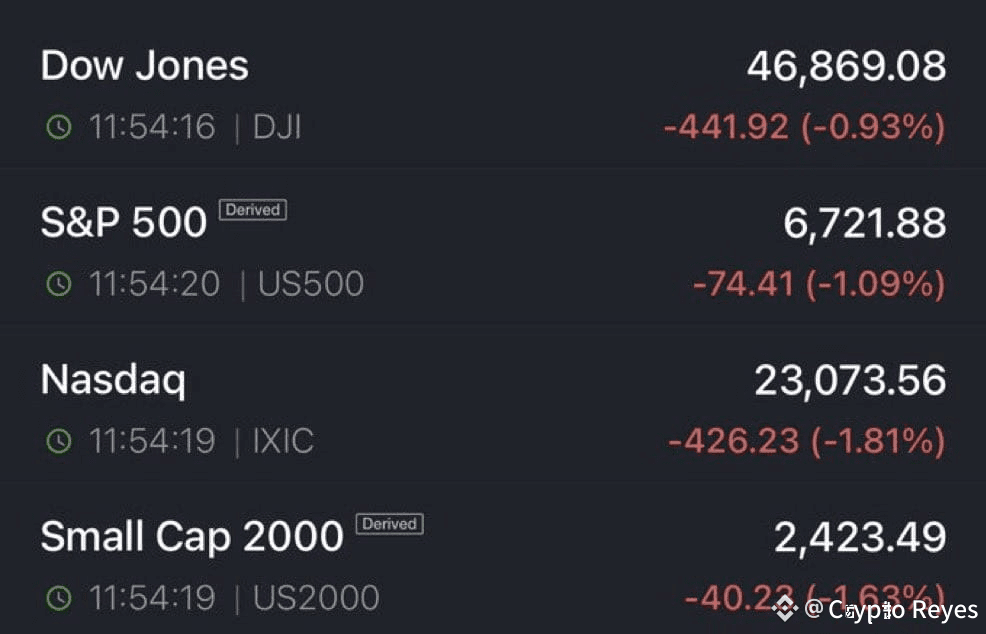Click the IXIC ticker symbol

click(283, 441)
